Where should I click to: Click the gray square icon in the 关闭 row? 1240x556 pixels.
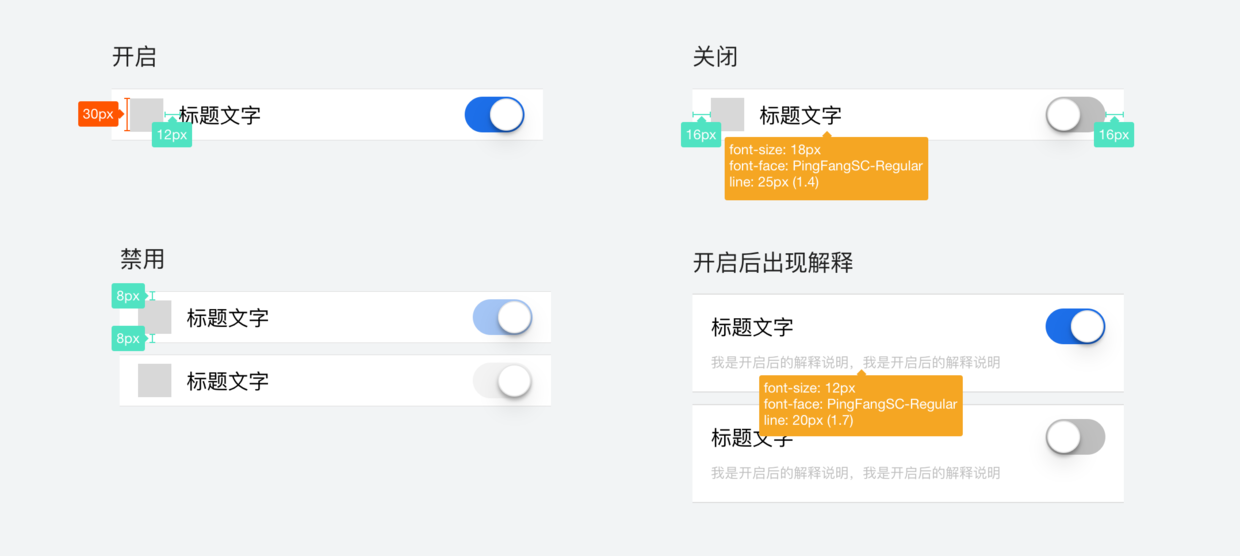[x=727, y=114]
